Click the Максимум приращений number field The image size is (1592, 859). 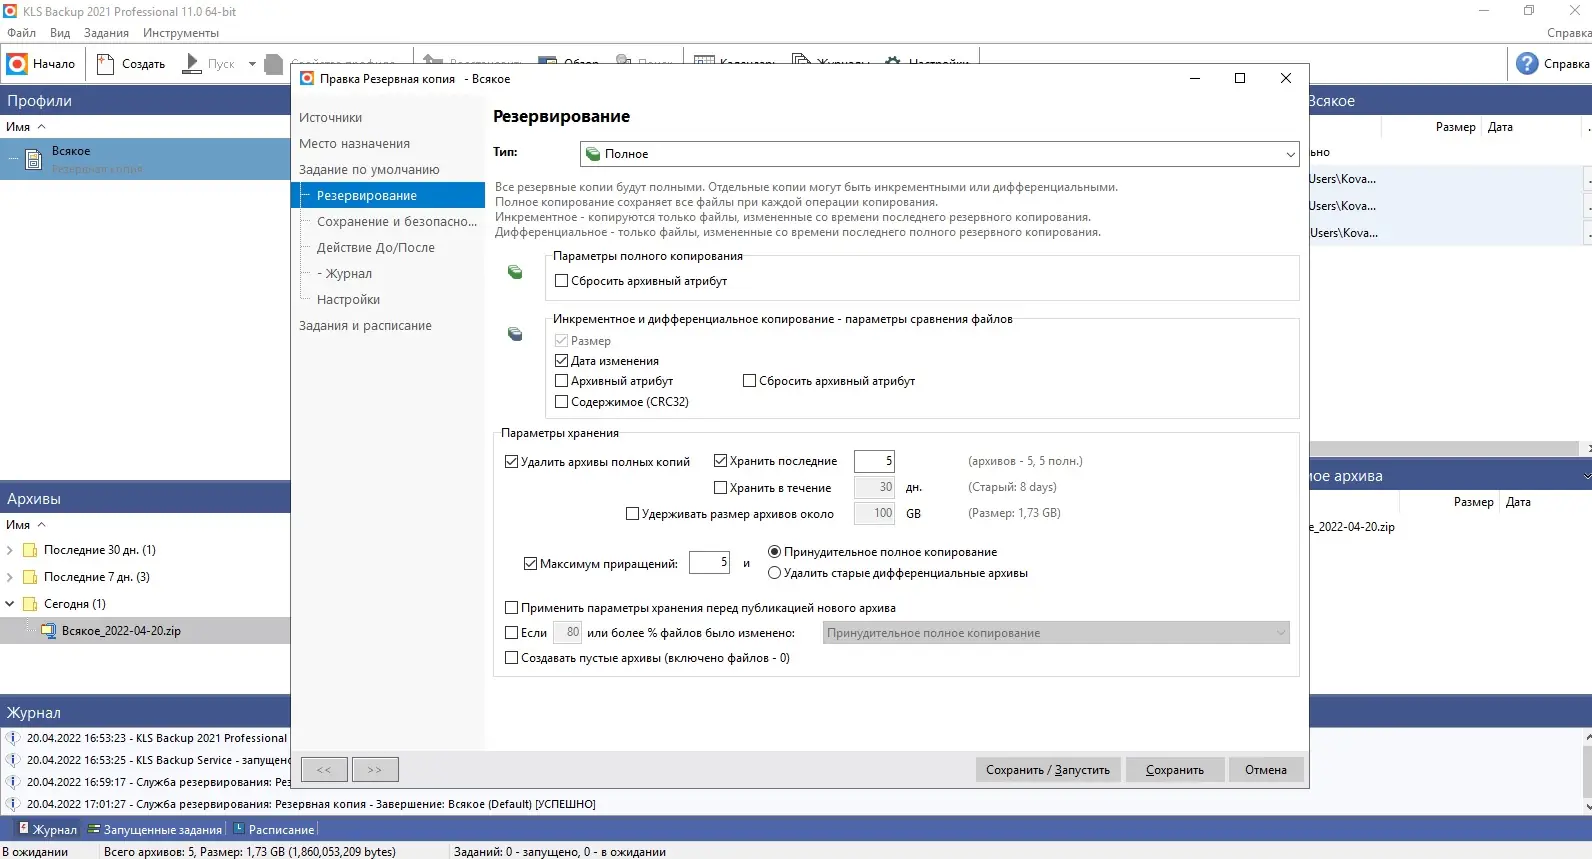click(710, 563)
